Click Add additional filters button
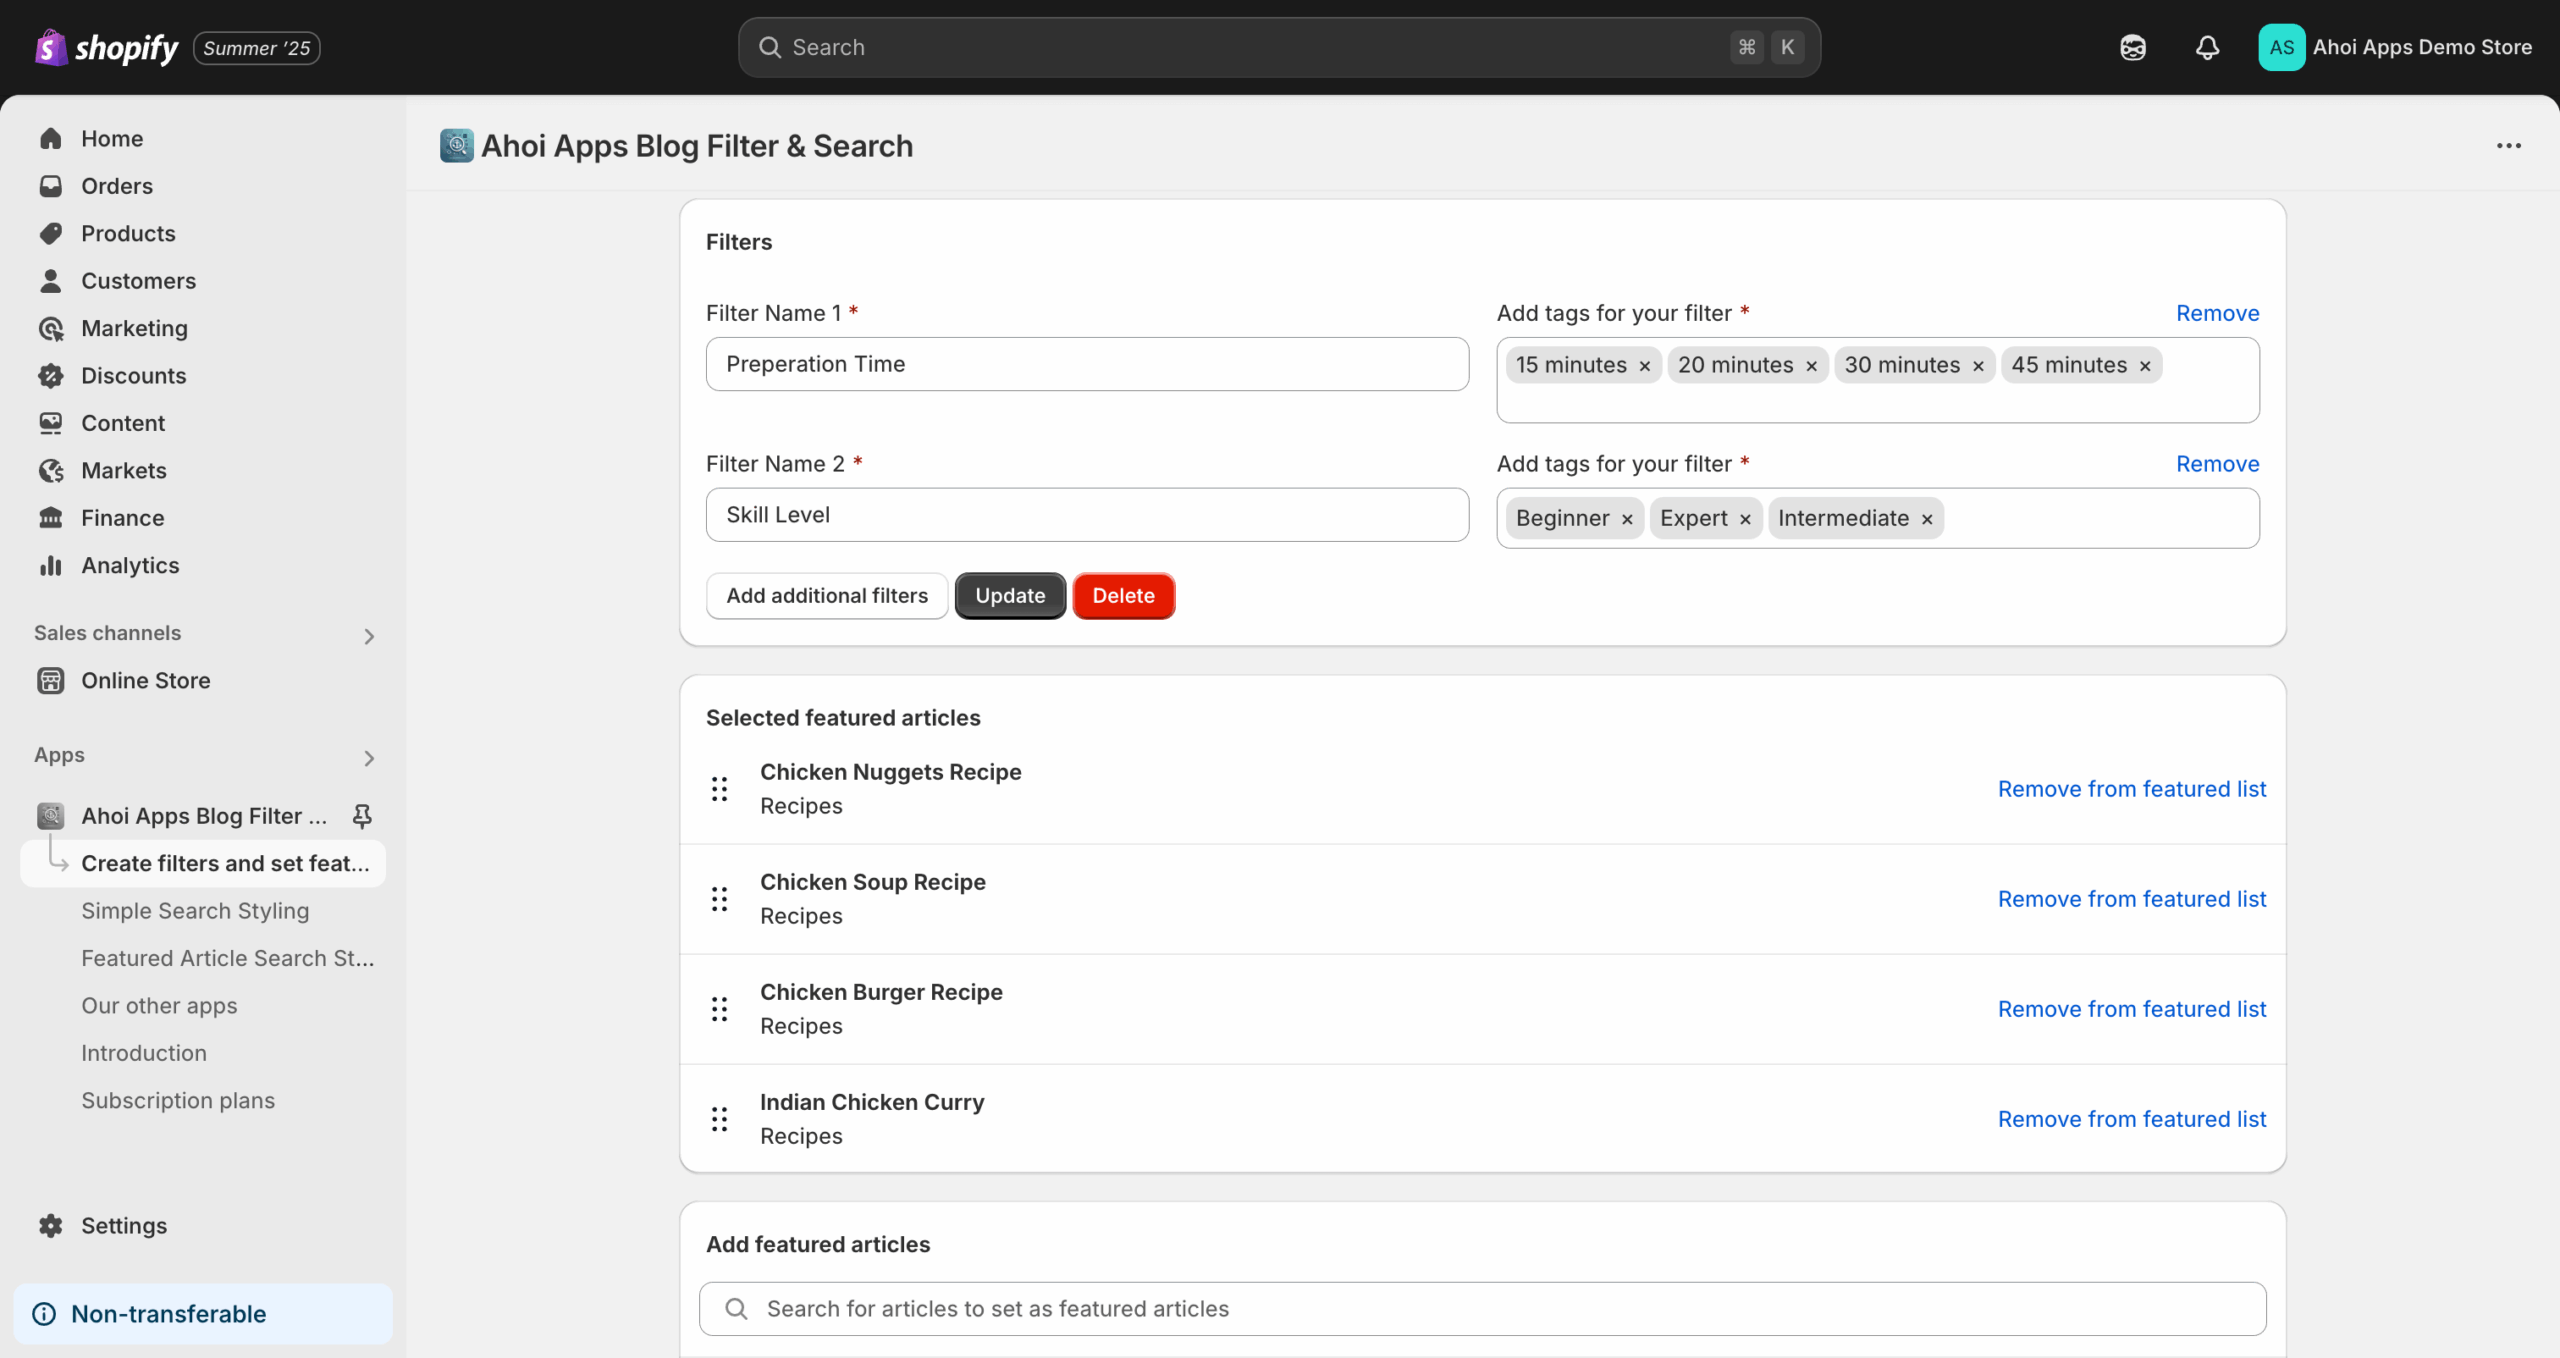 click(827, 596)
